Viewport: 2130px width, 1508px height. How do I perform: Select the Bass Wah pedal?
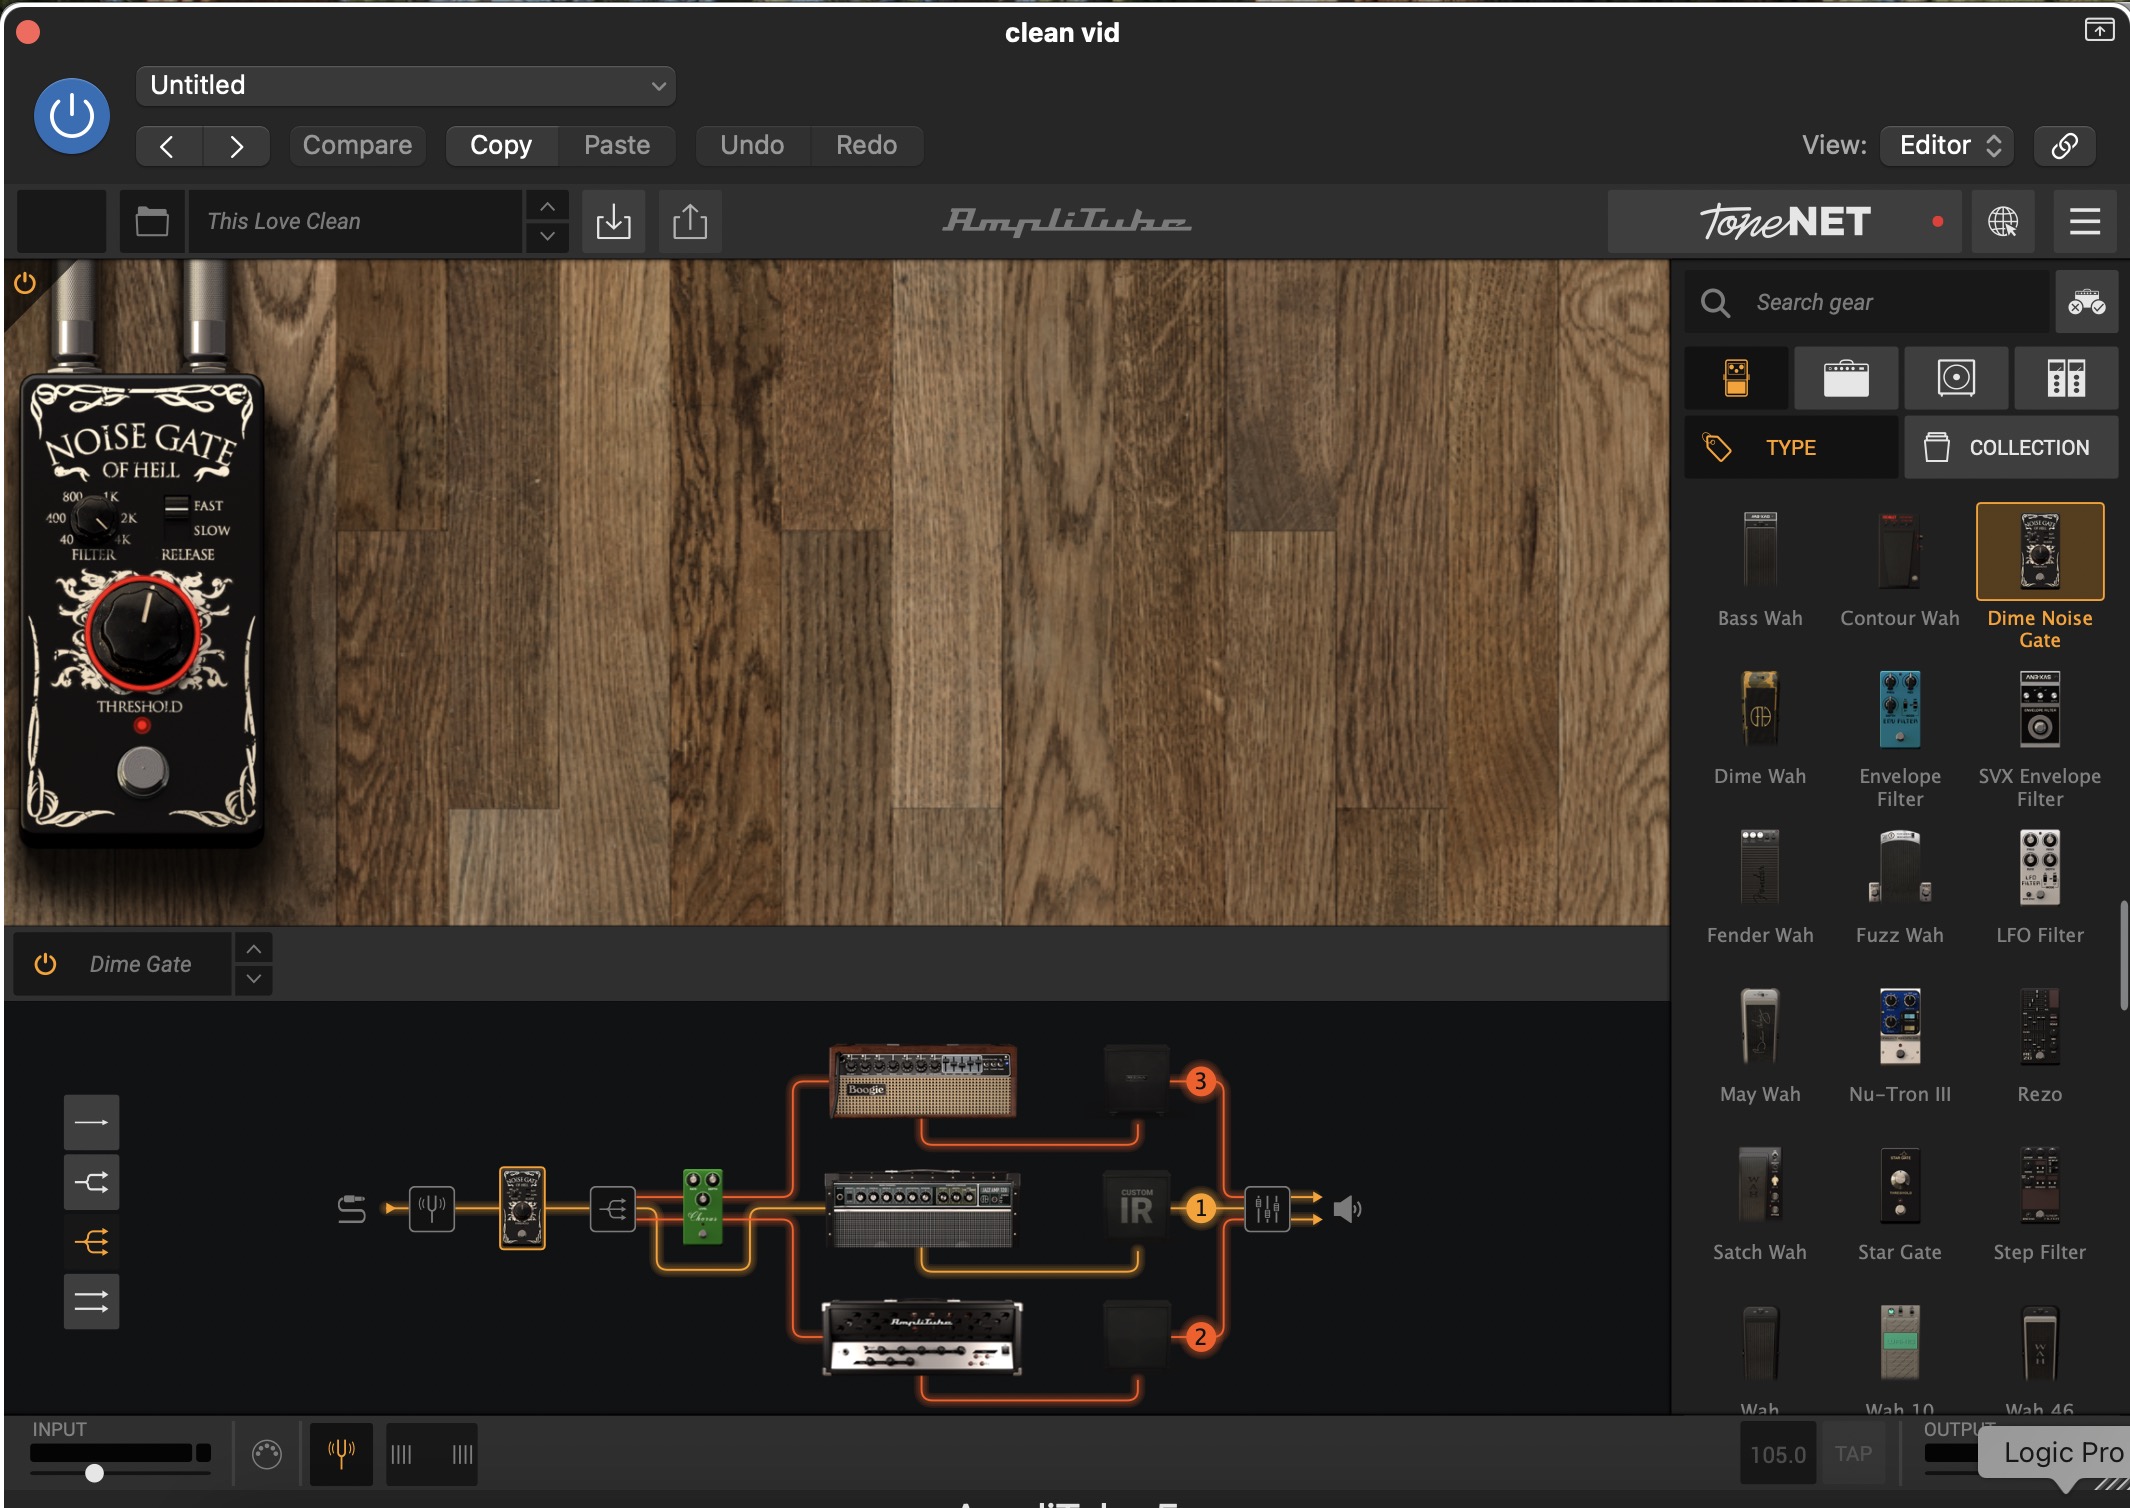[1760, 569]
